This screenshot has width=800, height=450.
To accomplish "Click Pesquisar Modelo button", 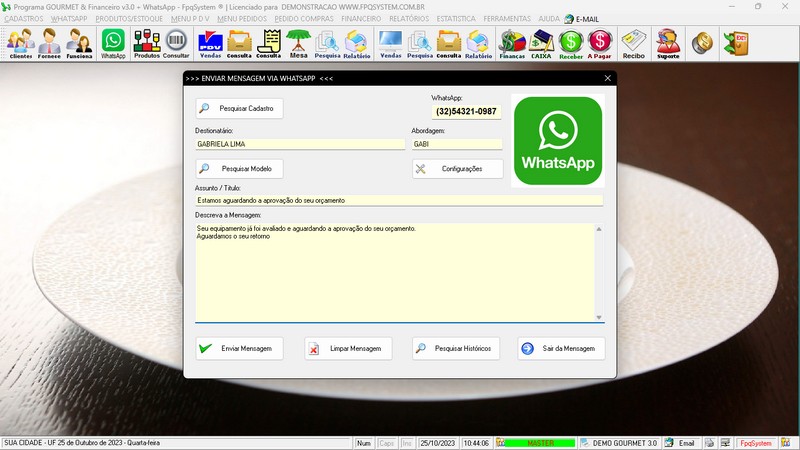I will [x=239, y=169].
